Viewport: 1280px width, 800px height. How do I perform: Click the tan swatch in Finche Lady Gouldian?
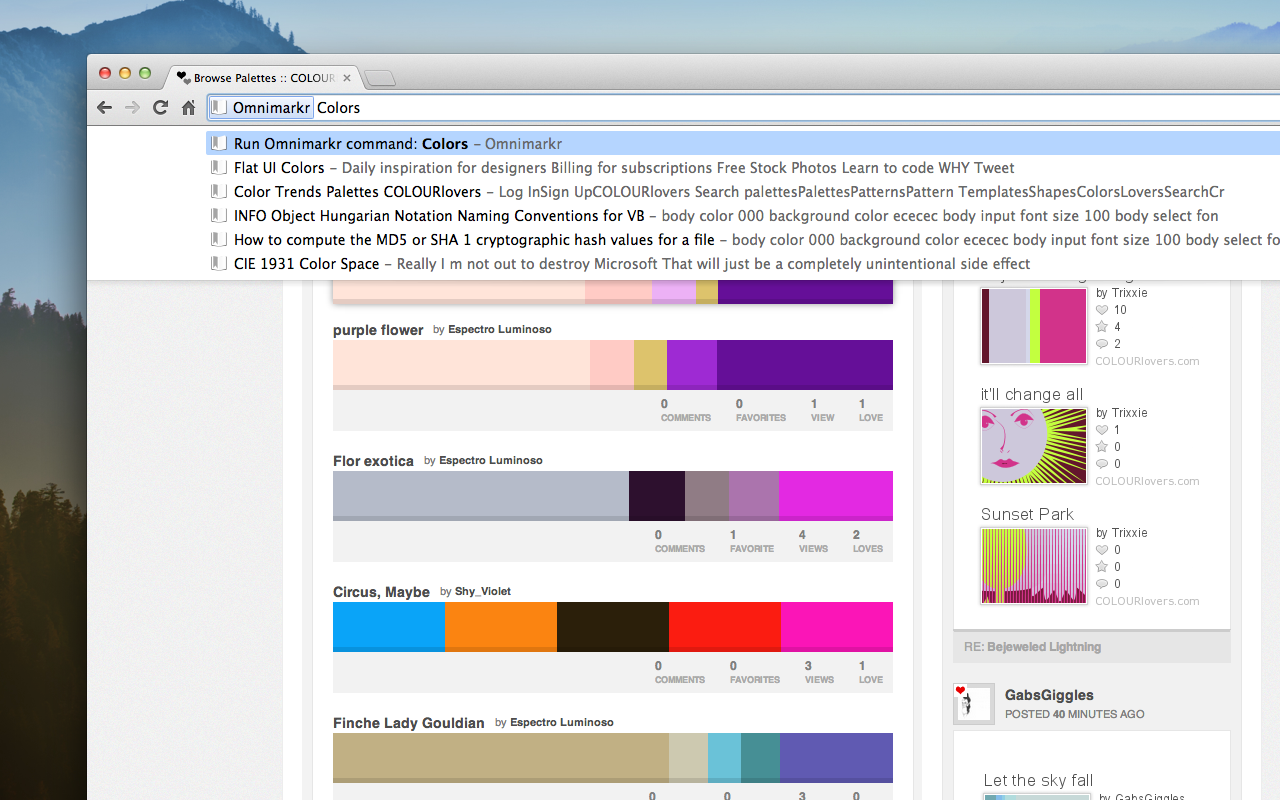pos(501,758)
